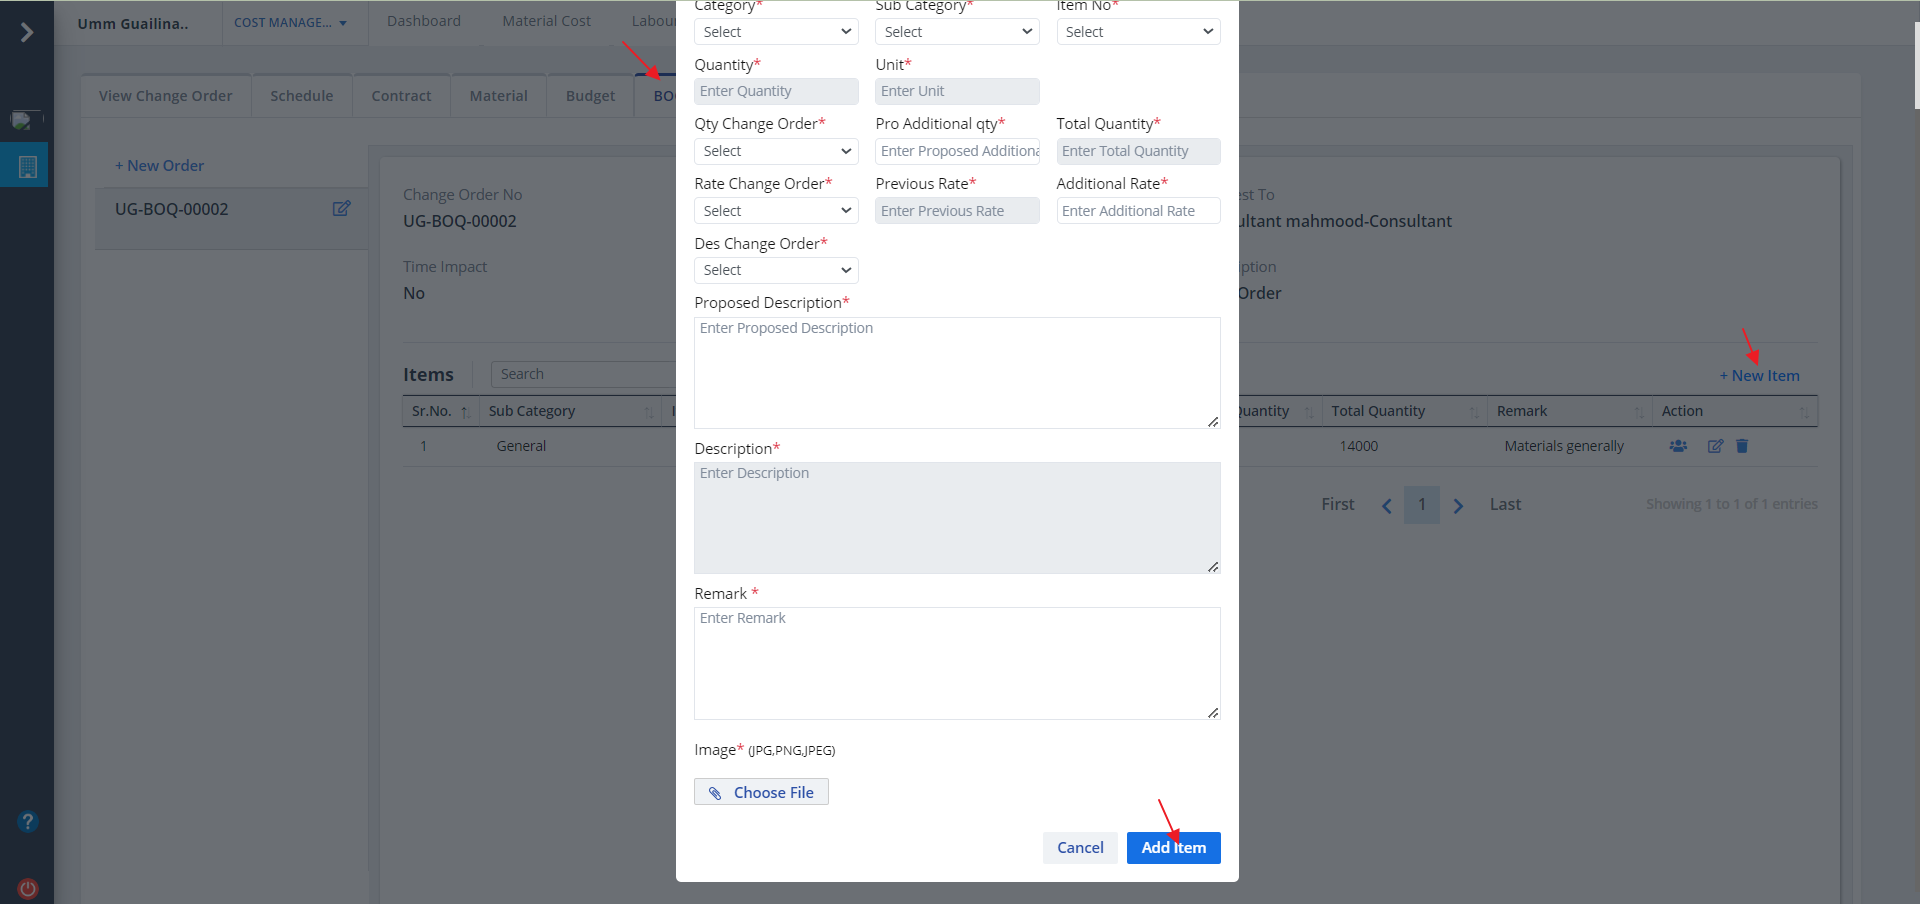
Task: Click the Cancel button
Action: 1080,847
